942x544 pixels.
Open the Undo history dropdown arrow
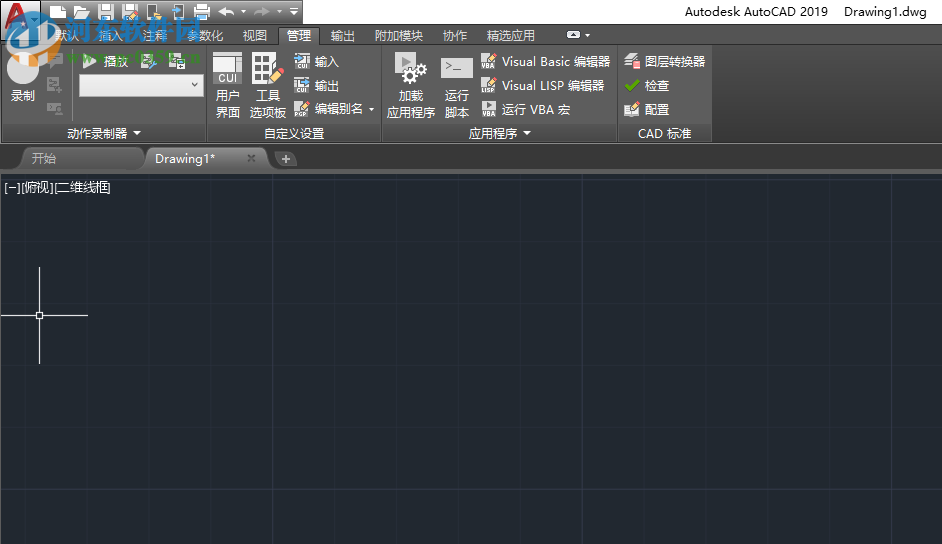(x=243, y=11)
